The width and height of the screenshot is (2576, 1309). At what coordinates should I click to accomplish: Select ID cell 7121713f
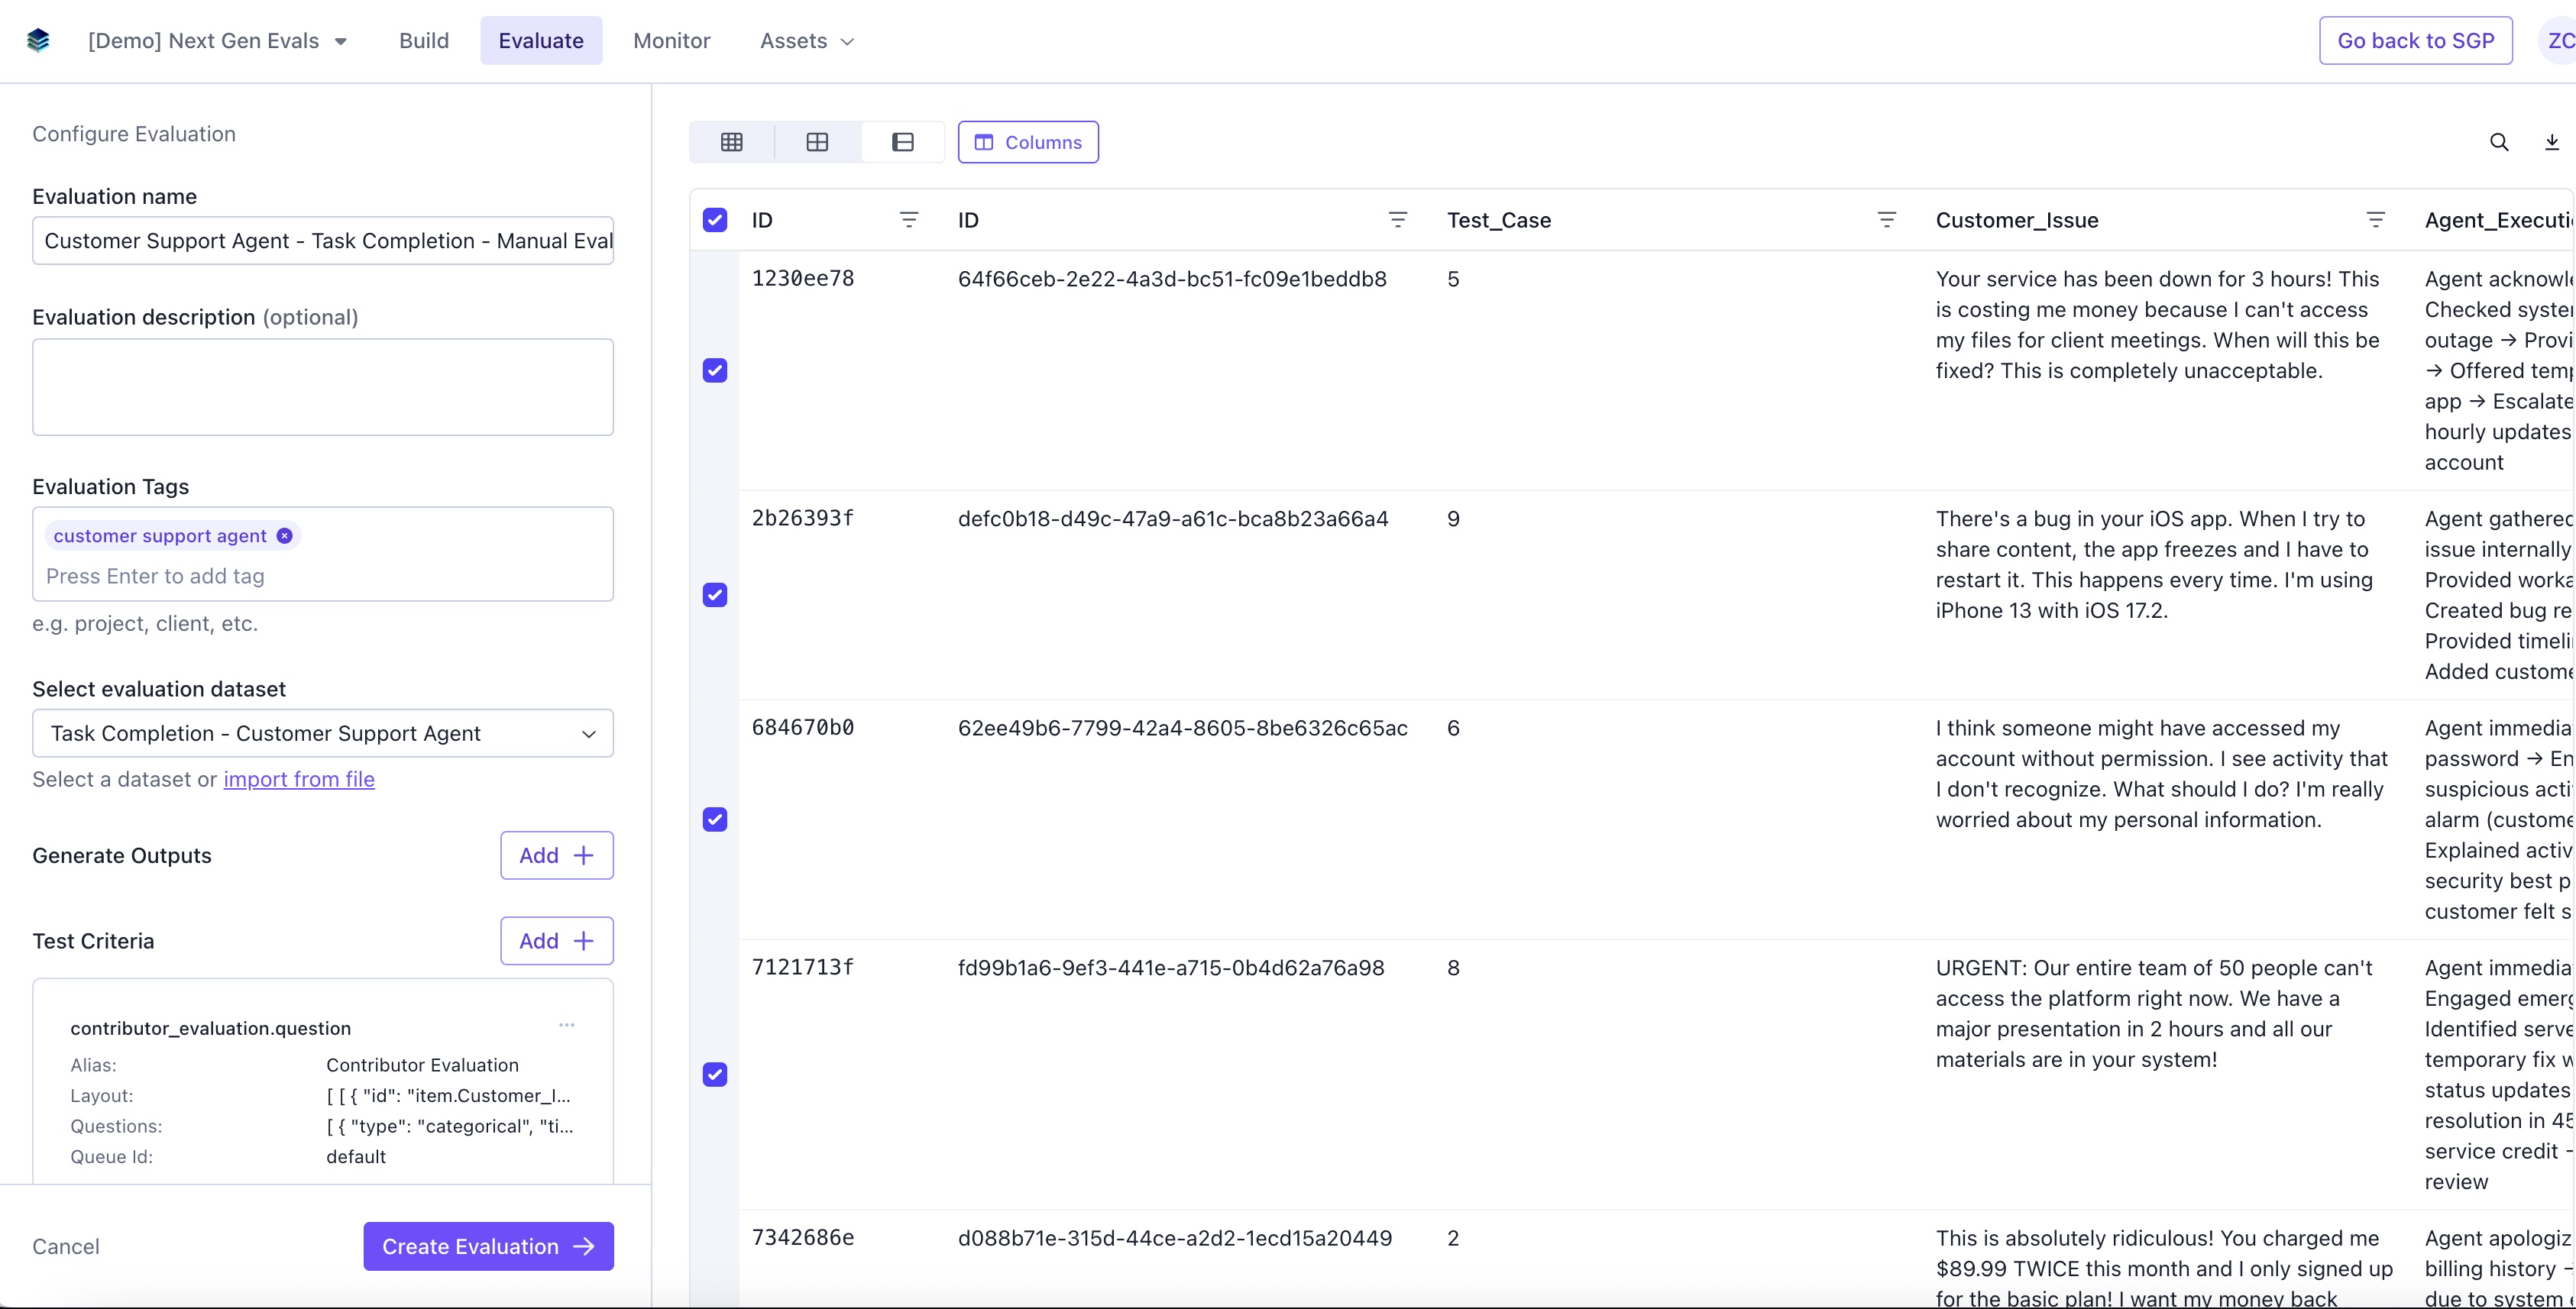coord(803,968)
